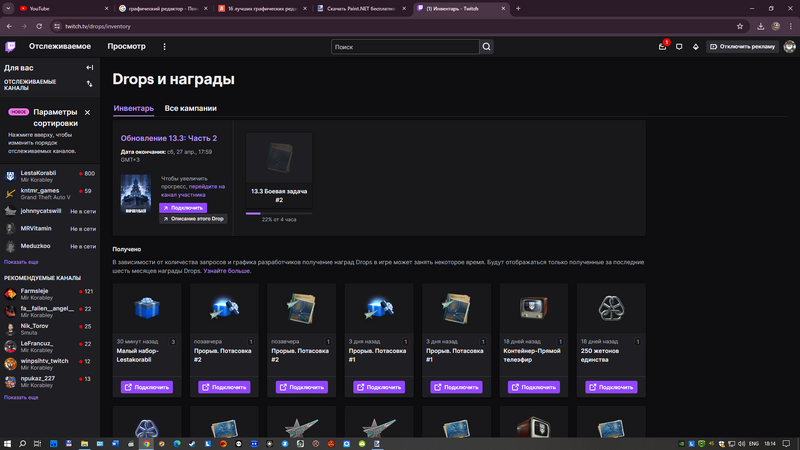Collapse the 'Для вас' sidebar
Screen dimensions: 800x450
tap(90, 68)
